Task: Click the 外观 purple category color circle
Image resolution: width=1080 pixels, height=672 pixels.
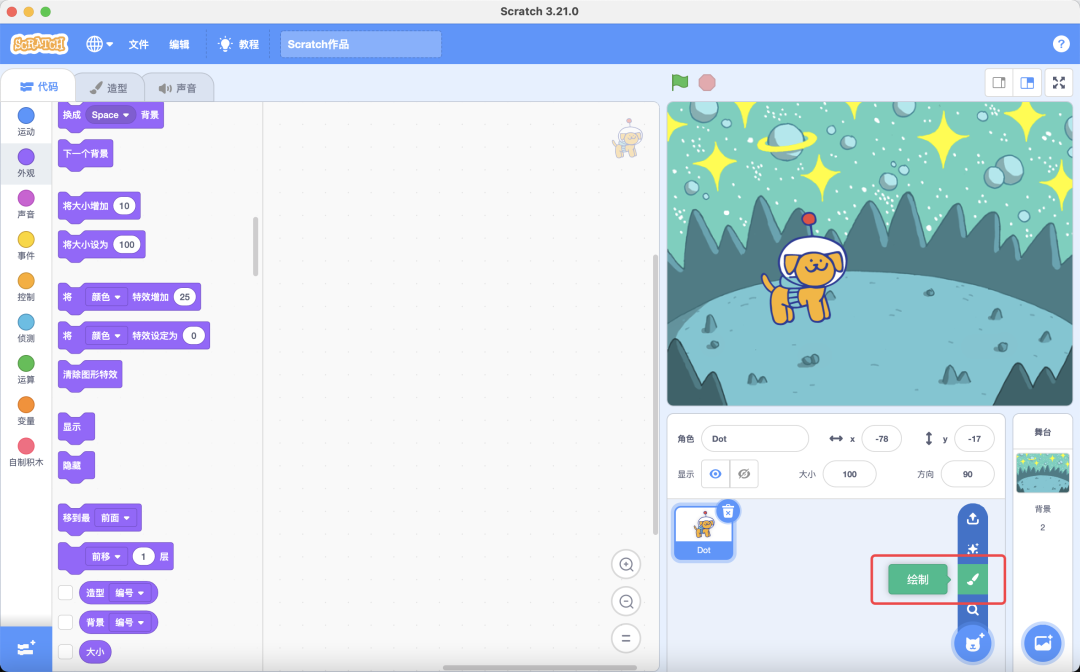Action: (25, 155)
